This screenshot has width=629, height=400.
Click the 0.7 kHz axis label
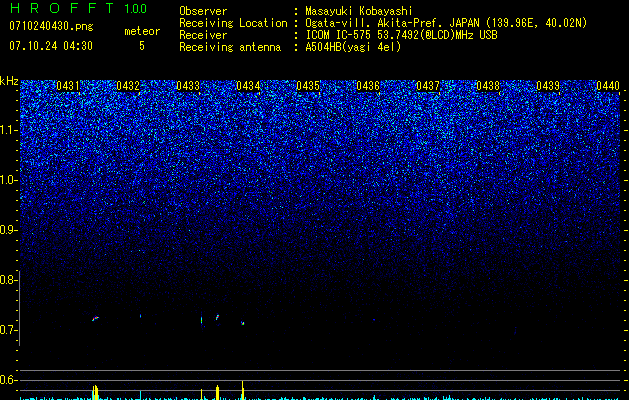tap(8, 330)
